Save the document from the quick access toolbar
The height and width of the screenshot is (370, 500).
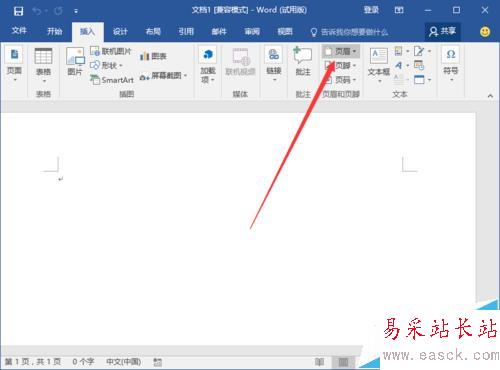[x=18, y=11]
